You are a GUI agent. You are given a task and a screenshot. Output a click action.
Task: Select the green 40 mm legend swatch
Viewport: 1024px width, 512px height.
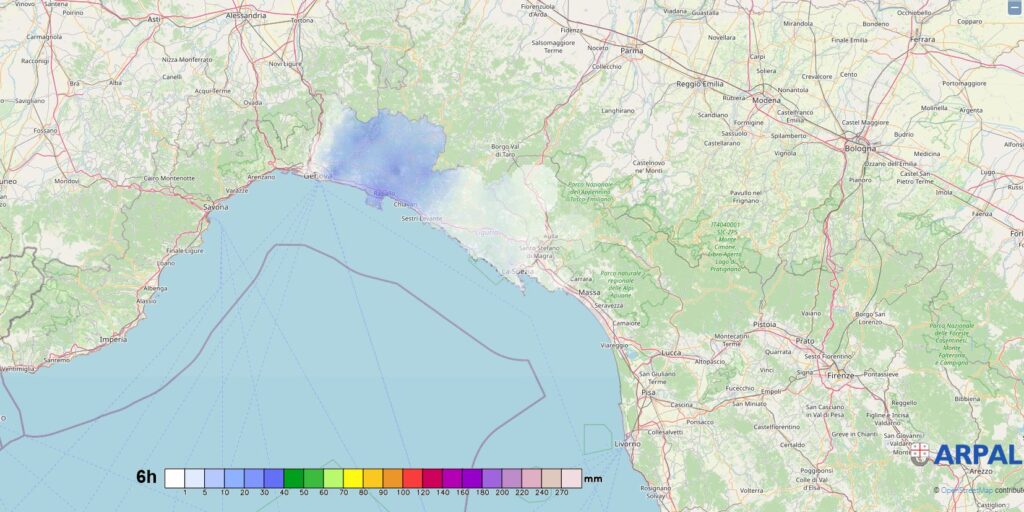tap(293, 477)
